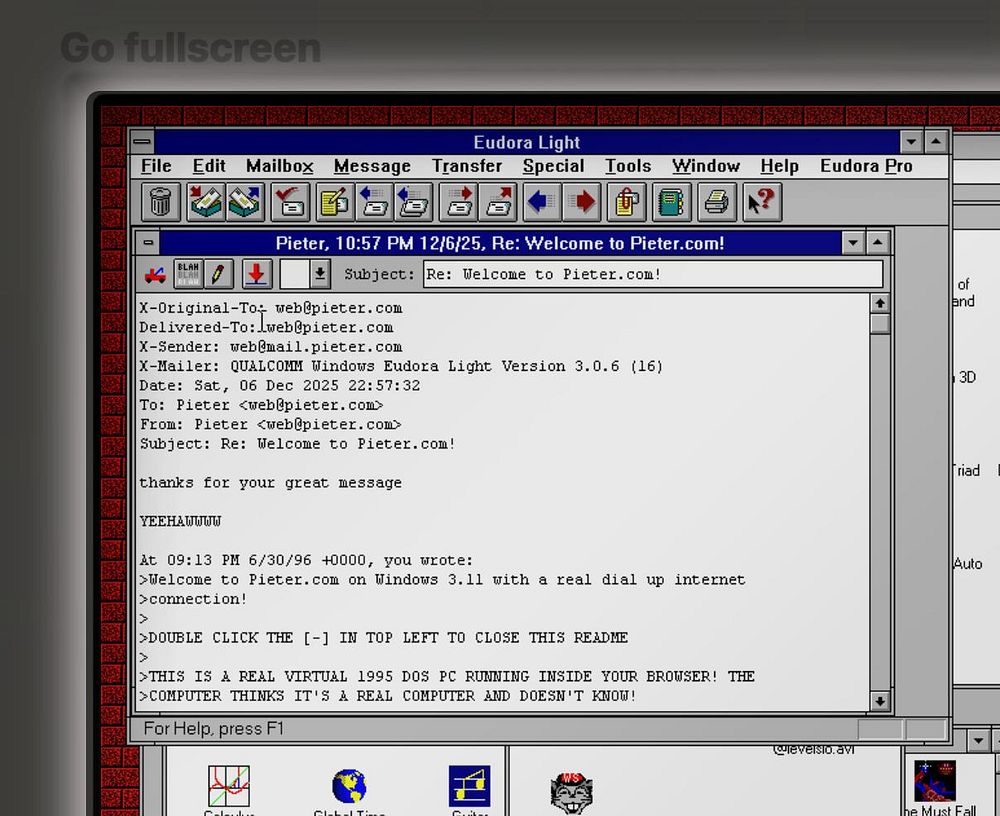The height and width of the screenshot is (816, 1000).
Task: Open the Special menu
Action: [554, 166]
